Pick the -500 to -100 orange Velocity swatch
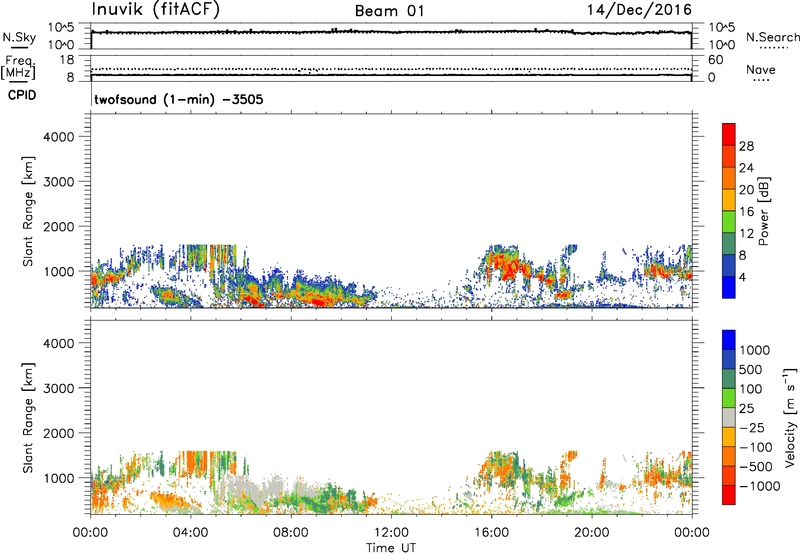 coord(729,456)
